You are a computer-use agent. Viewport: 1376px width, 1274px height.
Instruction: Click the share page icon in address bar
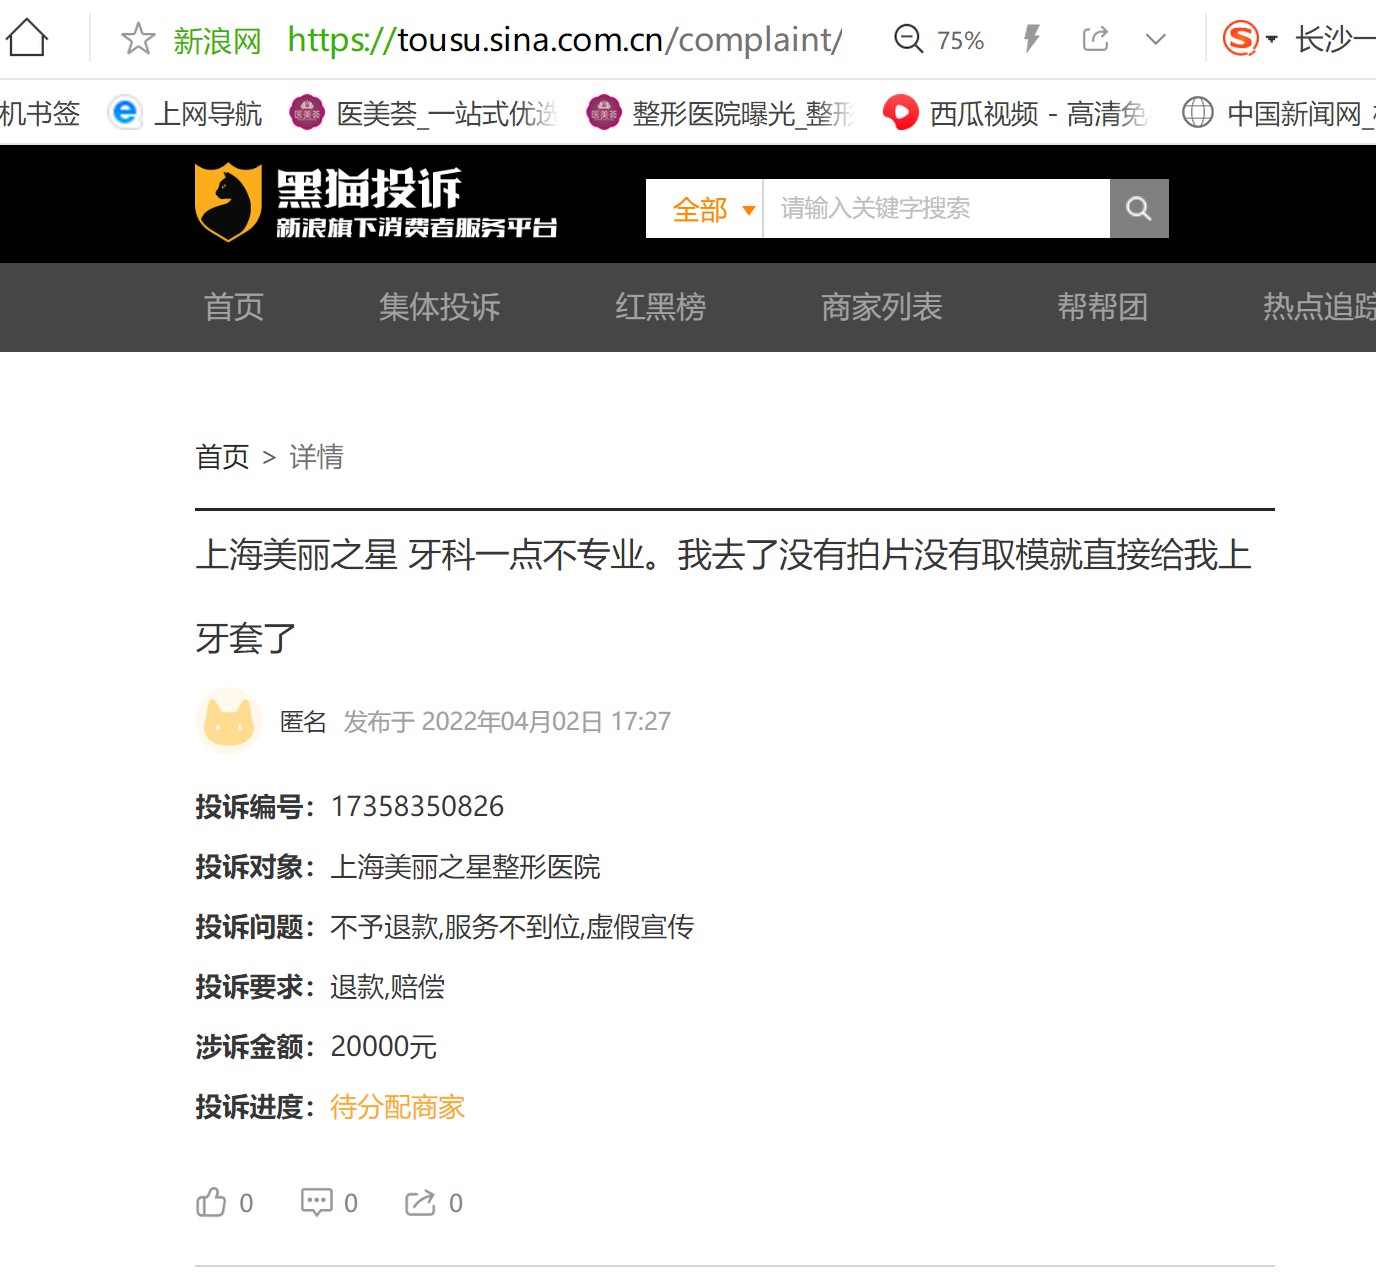click(1095, 39)
